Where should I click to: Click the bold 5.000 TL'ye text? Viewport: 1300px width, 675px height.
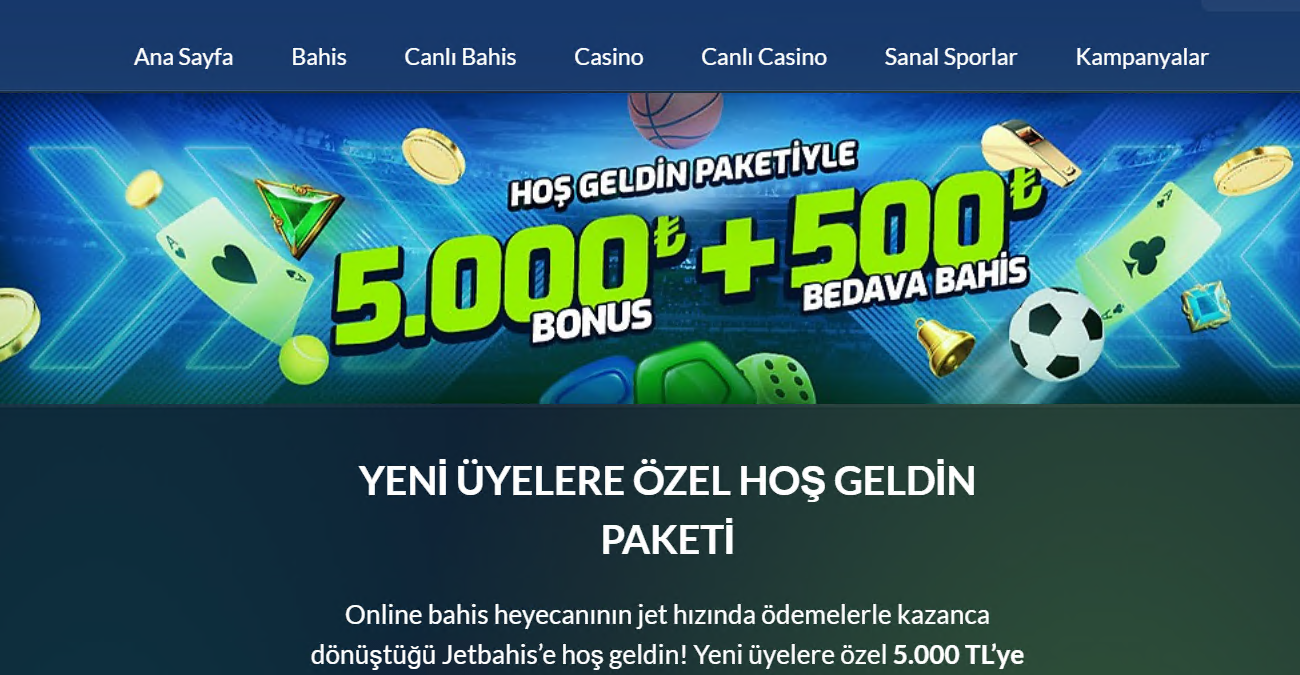pyautogui.click(x=958, y=656)
